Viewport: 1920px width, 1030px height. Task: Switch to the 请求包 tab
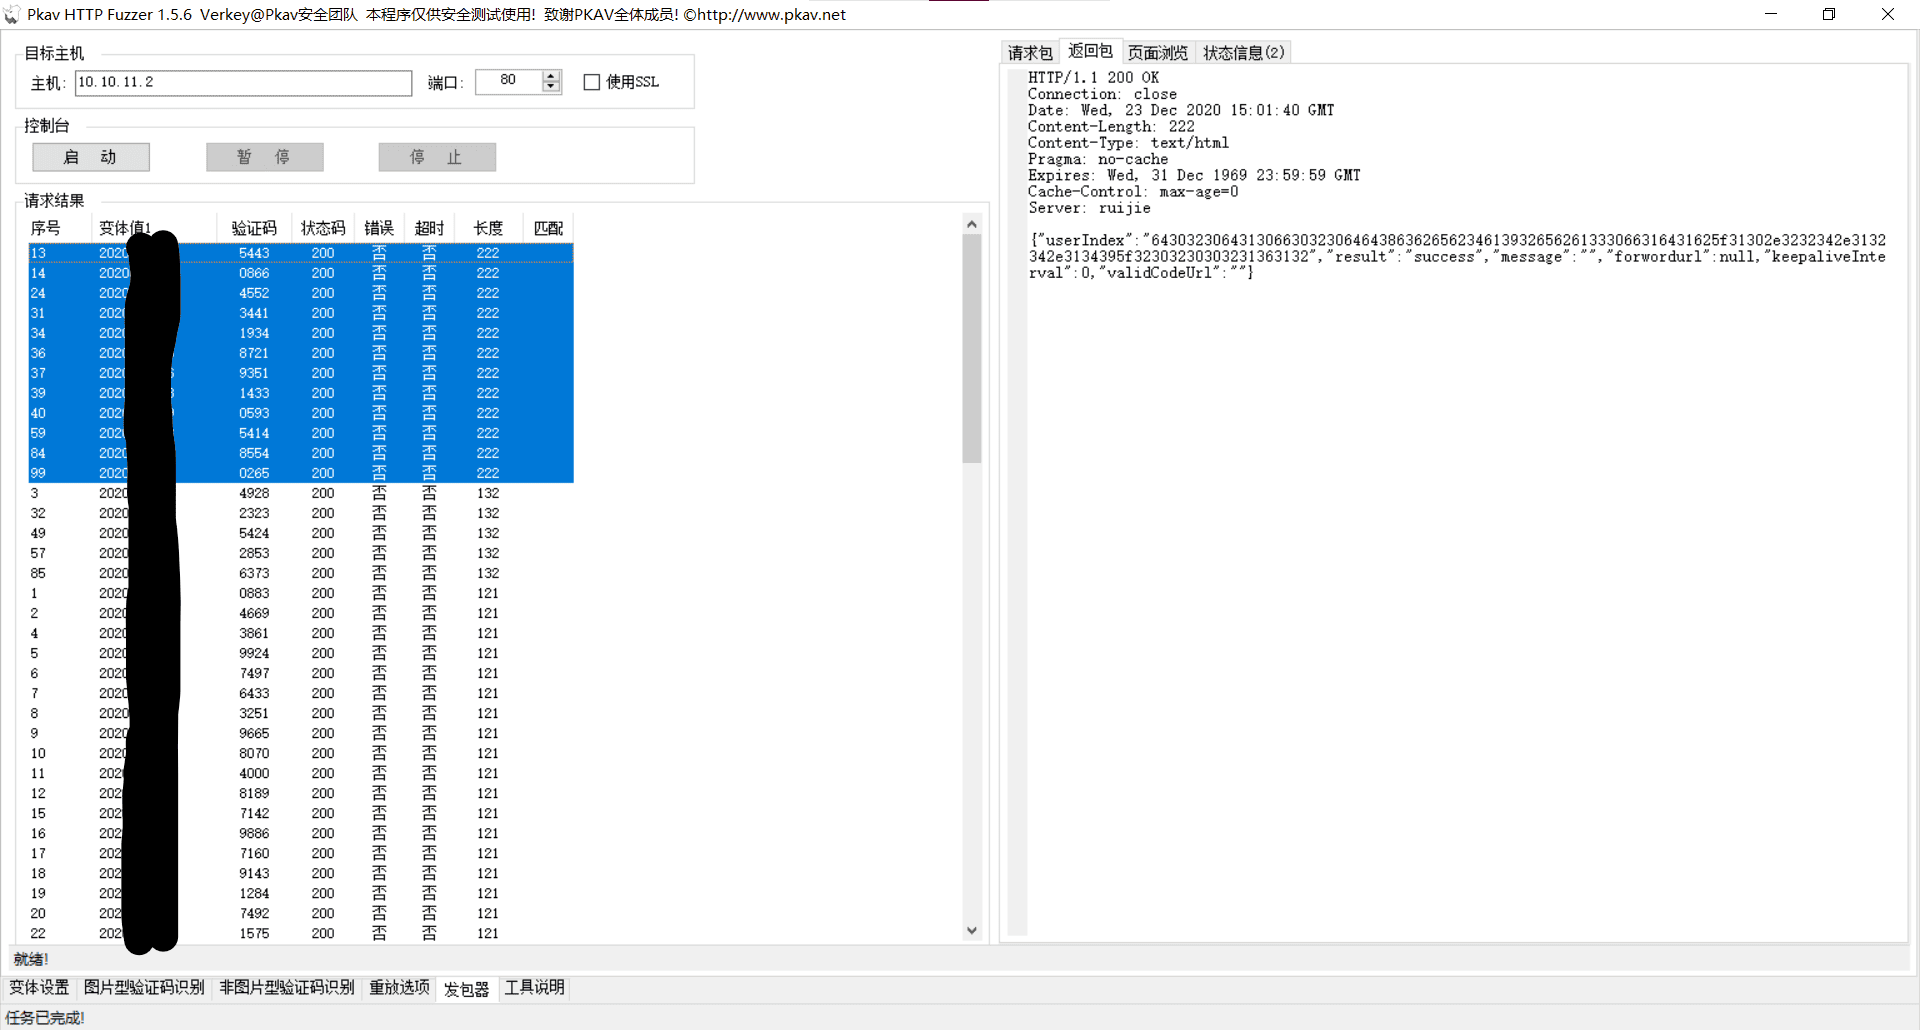1030,52
